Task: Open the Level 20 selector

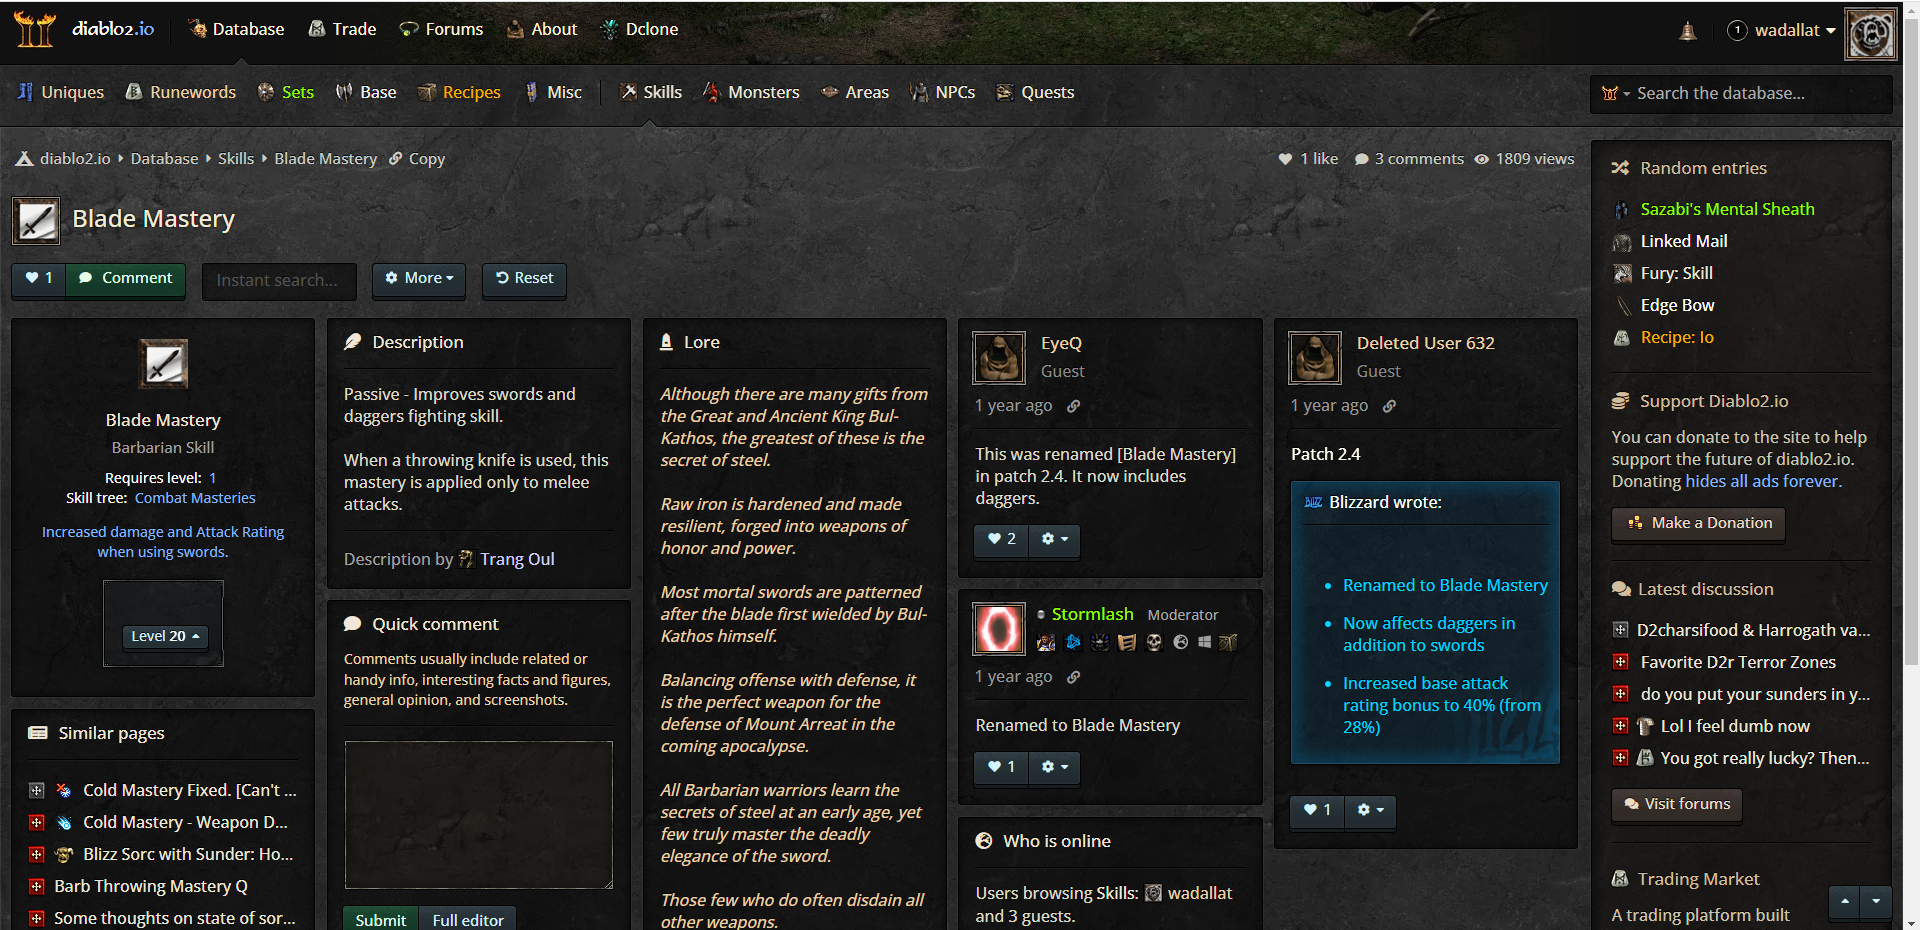Action: (164, 636)
